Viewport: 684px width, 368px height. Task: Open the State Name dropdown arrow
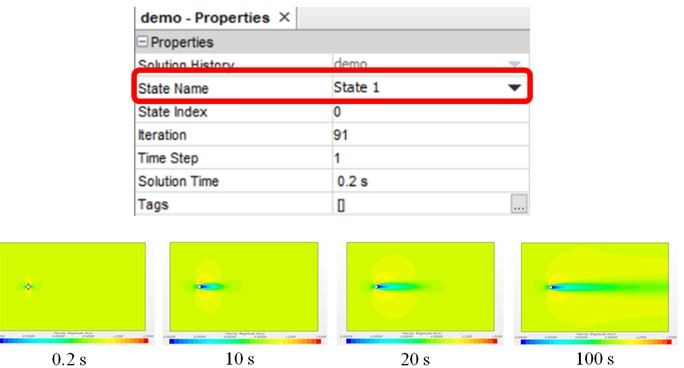[514, 88]
